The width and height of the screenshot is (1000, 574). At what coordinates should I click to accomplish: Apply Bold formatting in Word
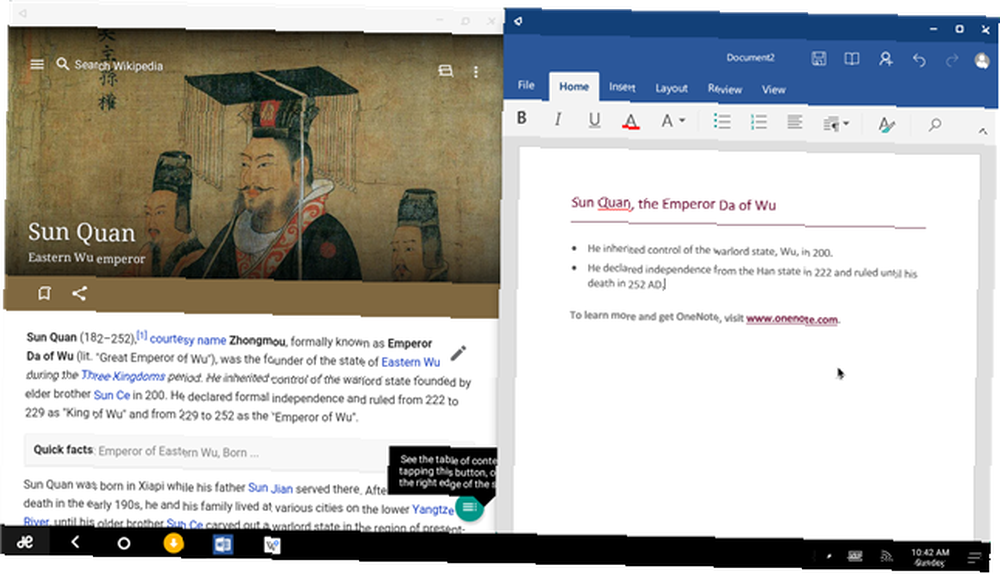pos(522,118)
